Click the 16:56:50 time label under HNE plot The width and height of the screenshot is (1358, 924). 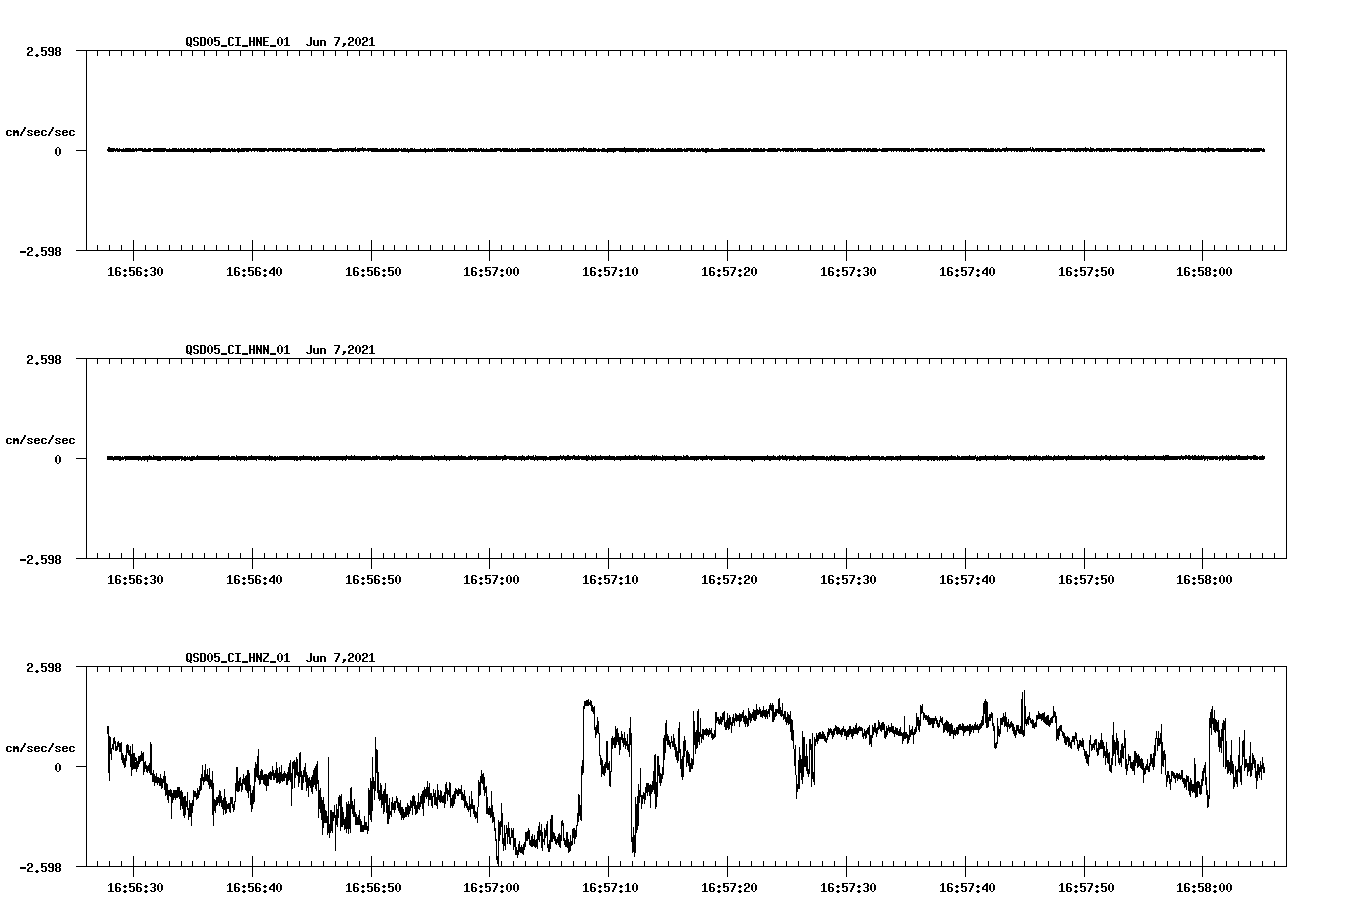373,272
